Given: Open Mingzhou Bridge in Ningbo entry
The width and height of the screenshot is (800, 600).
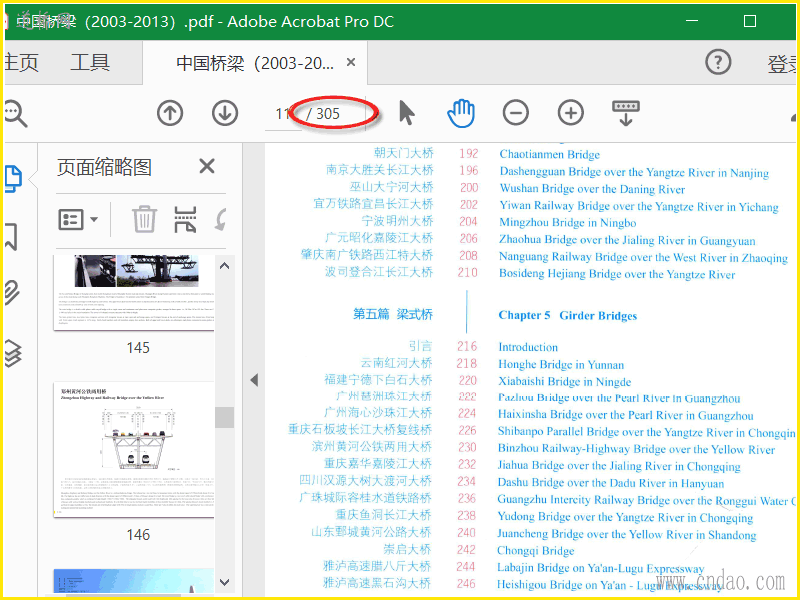Looking at the screenshot, I should 568,222.
